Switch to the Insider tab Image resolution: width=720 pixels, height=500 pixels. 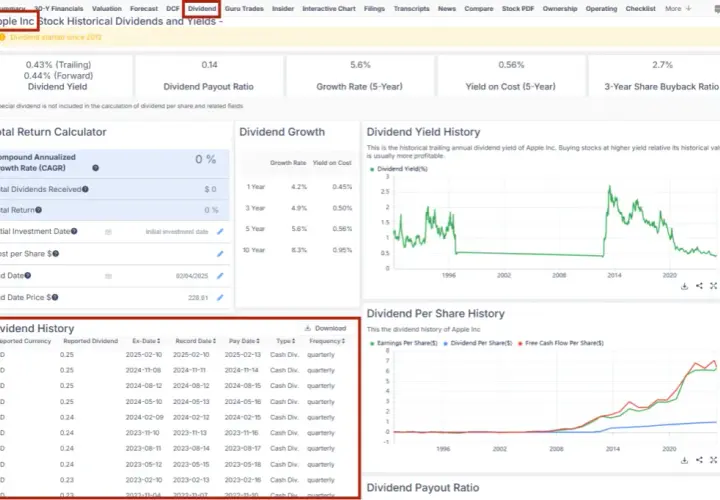click(283, 8)
